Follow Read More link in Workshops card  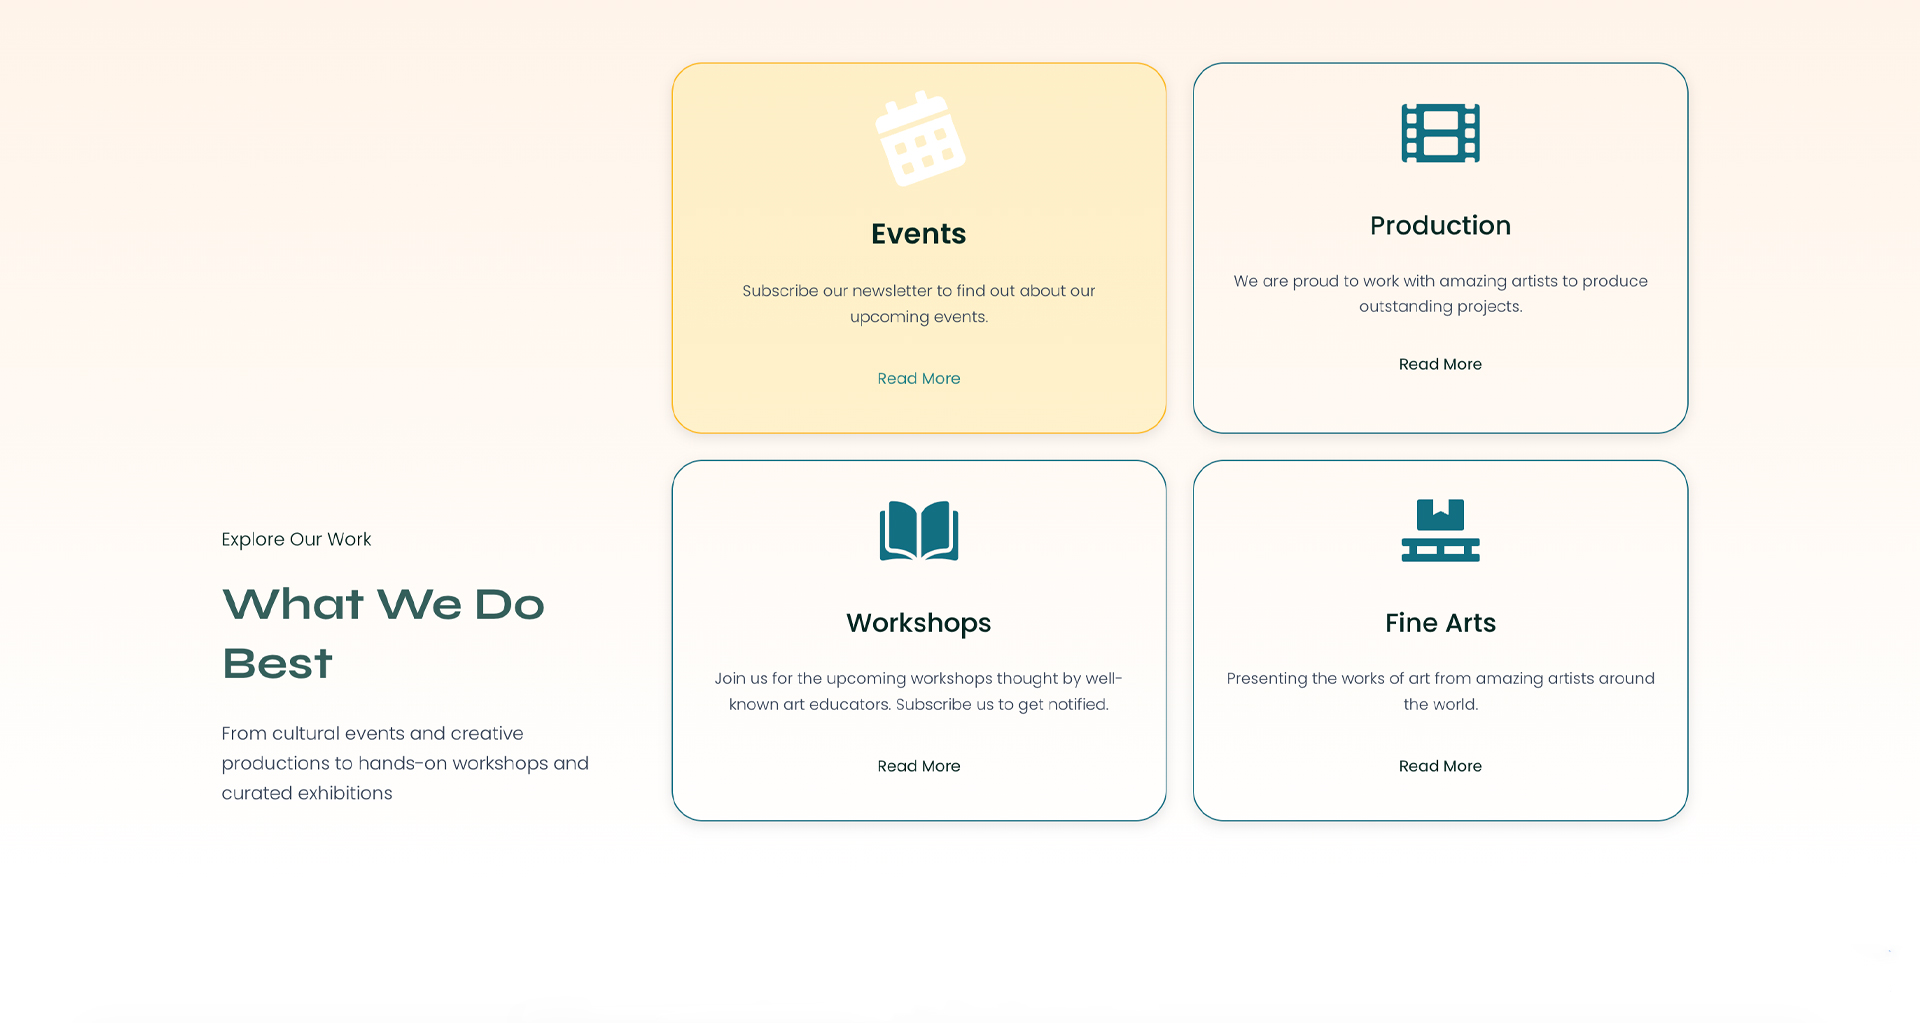coord(919,766)
